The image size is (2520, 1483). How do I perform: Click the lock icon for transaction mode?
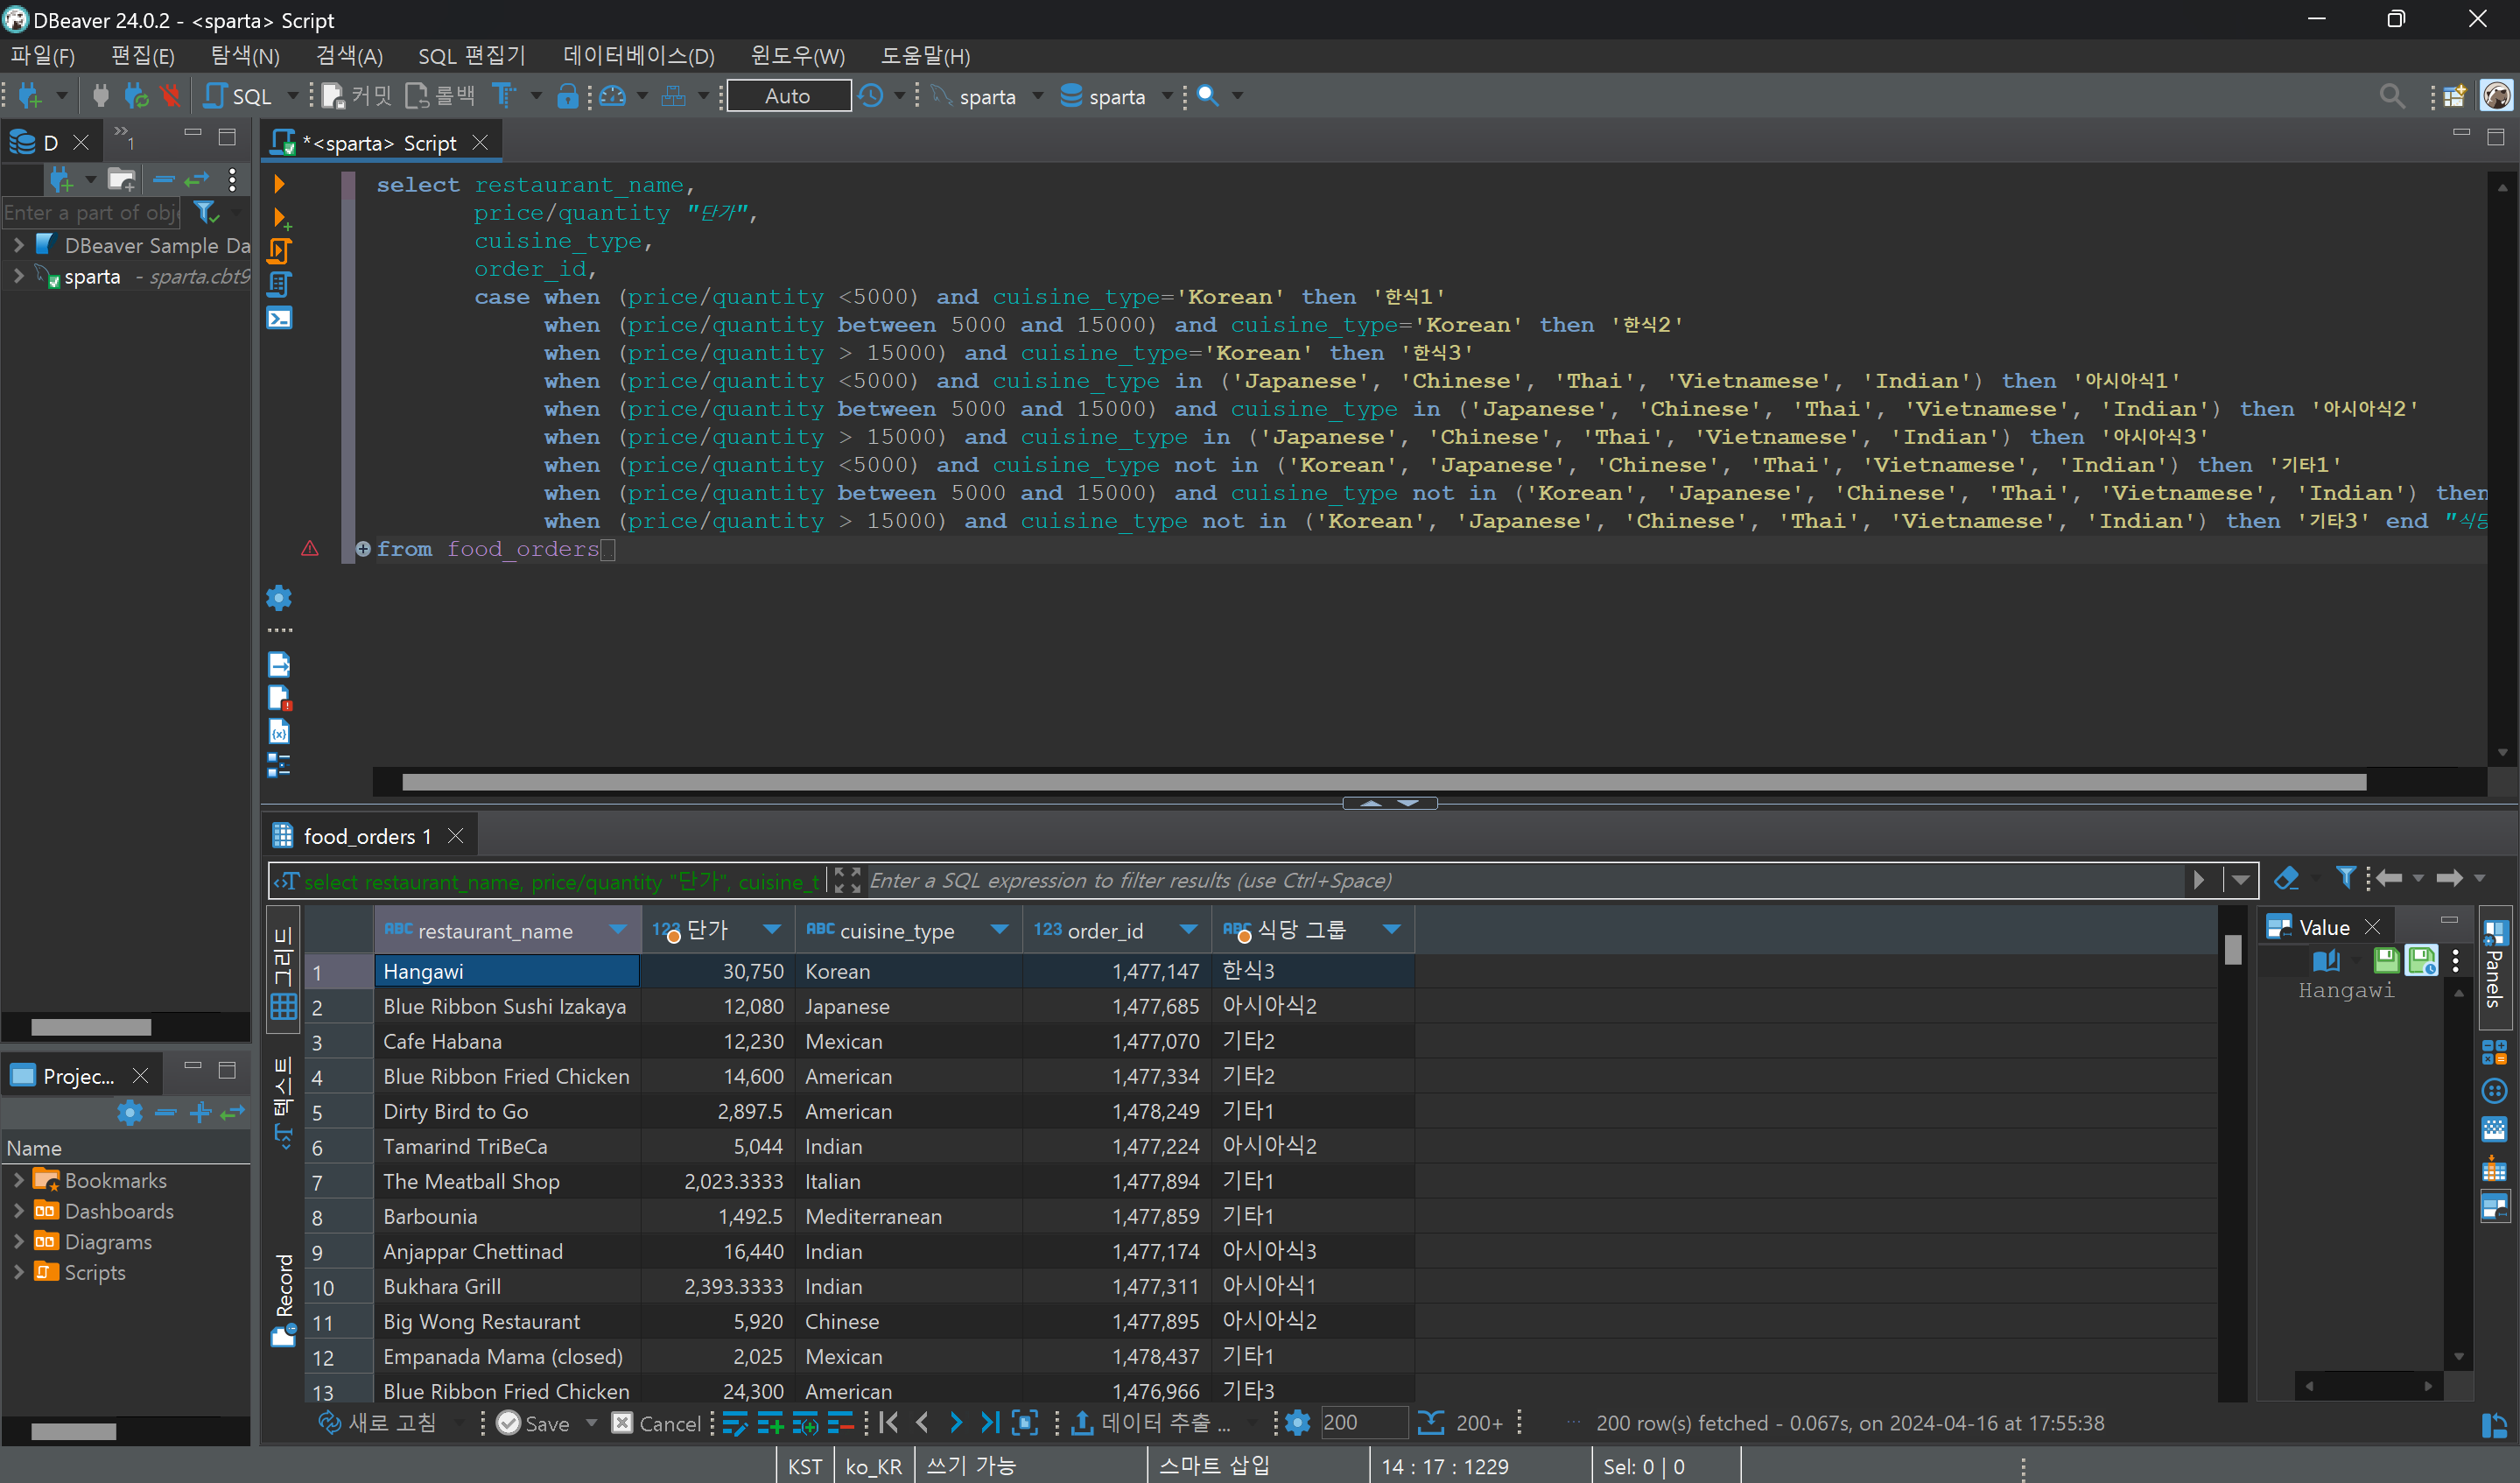click(x=567, y=96)
